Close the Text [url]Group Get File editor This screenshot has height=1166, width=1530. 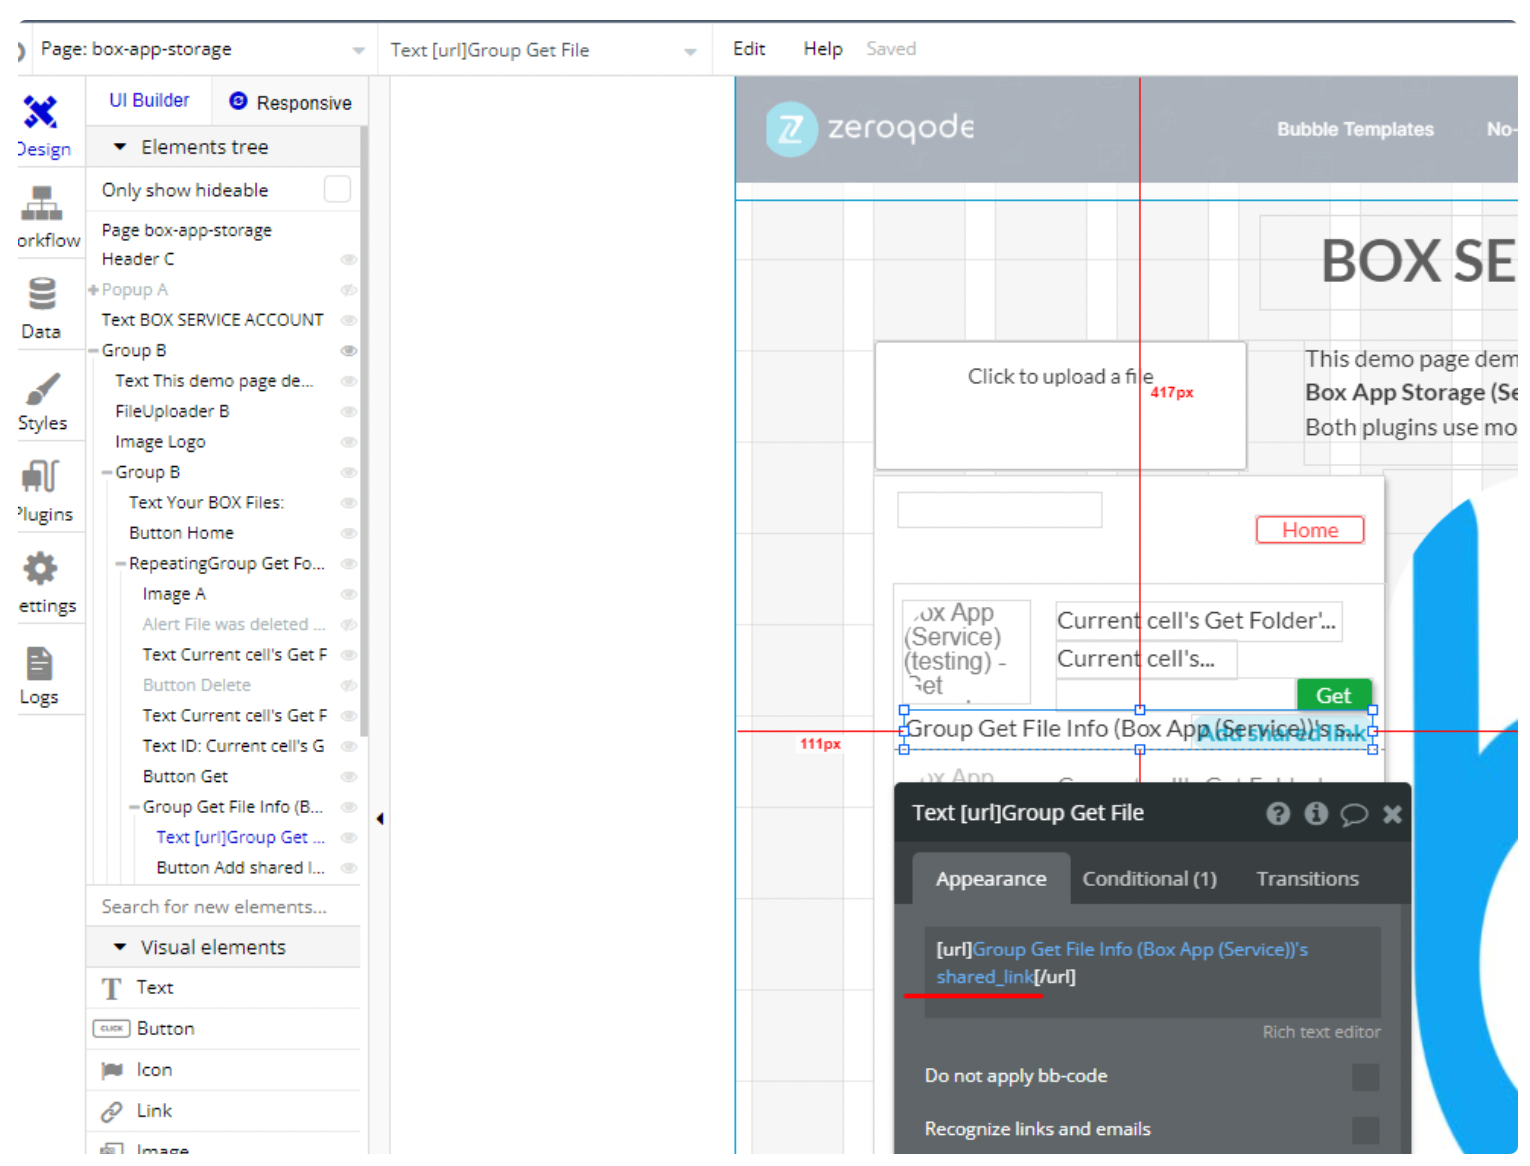[x=1392, y=814]
